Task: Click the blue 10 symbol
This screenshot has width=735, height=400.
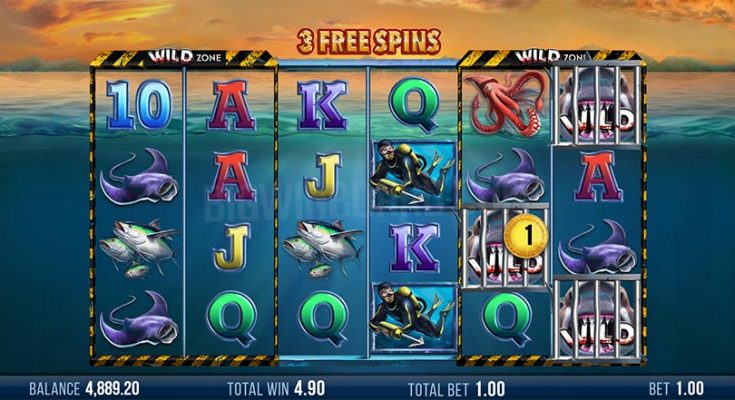Action: click(x=138, y=105)
